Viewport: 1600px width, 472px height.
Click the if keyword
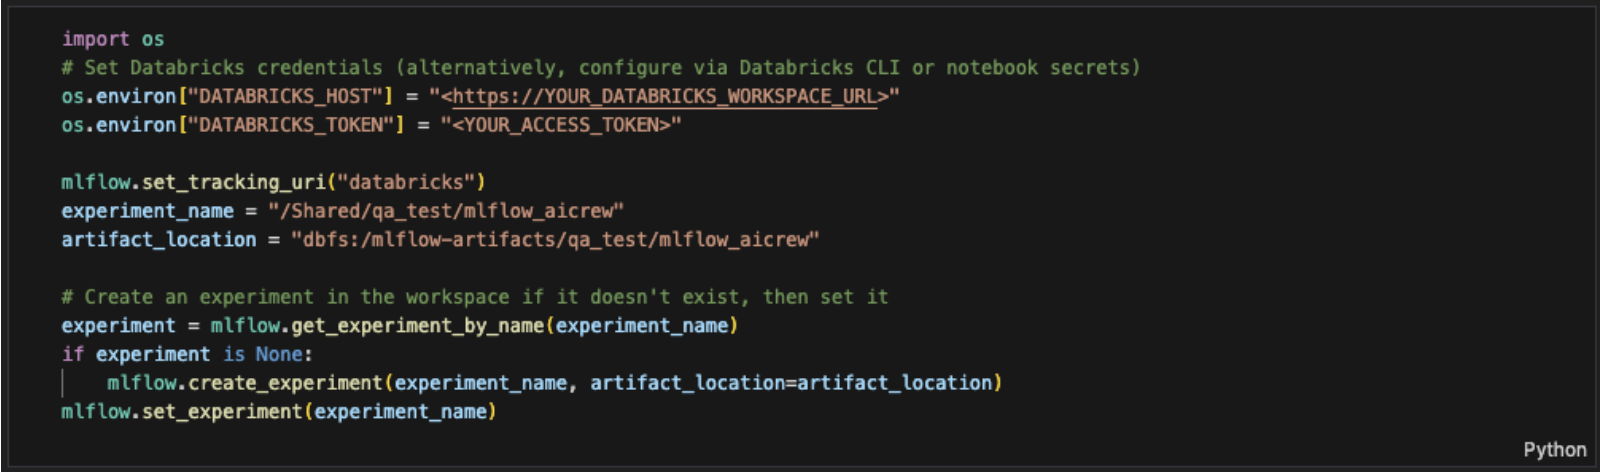[72, 355]
